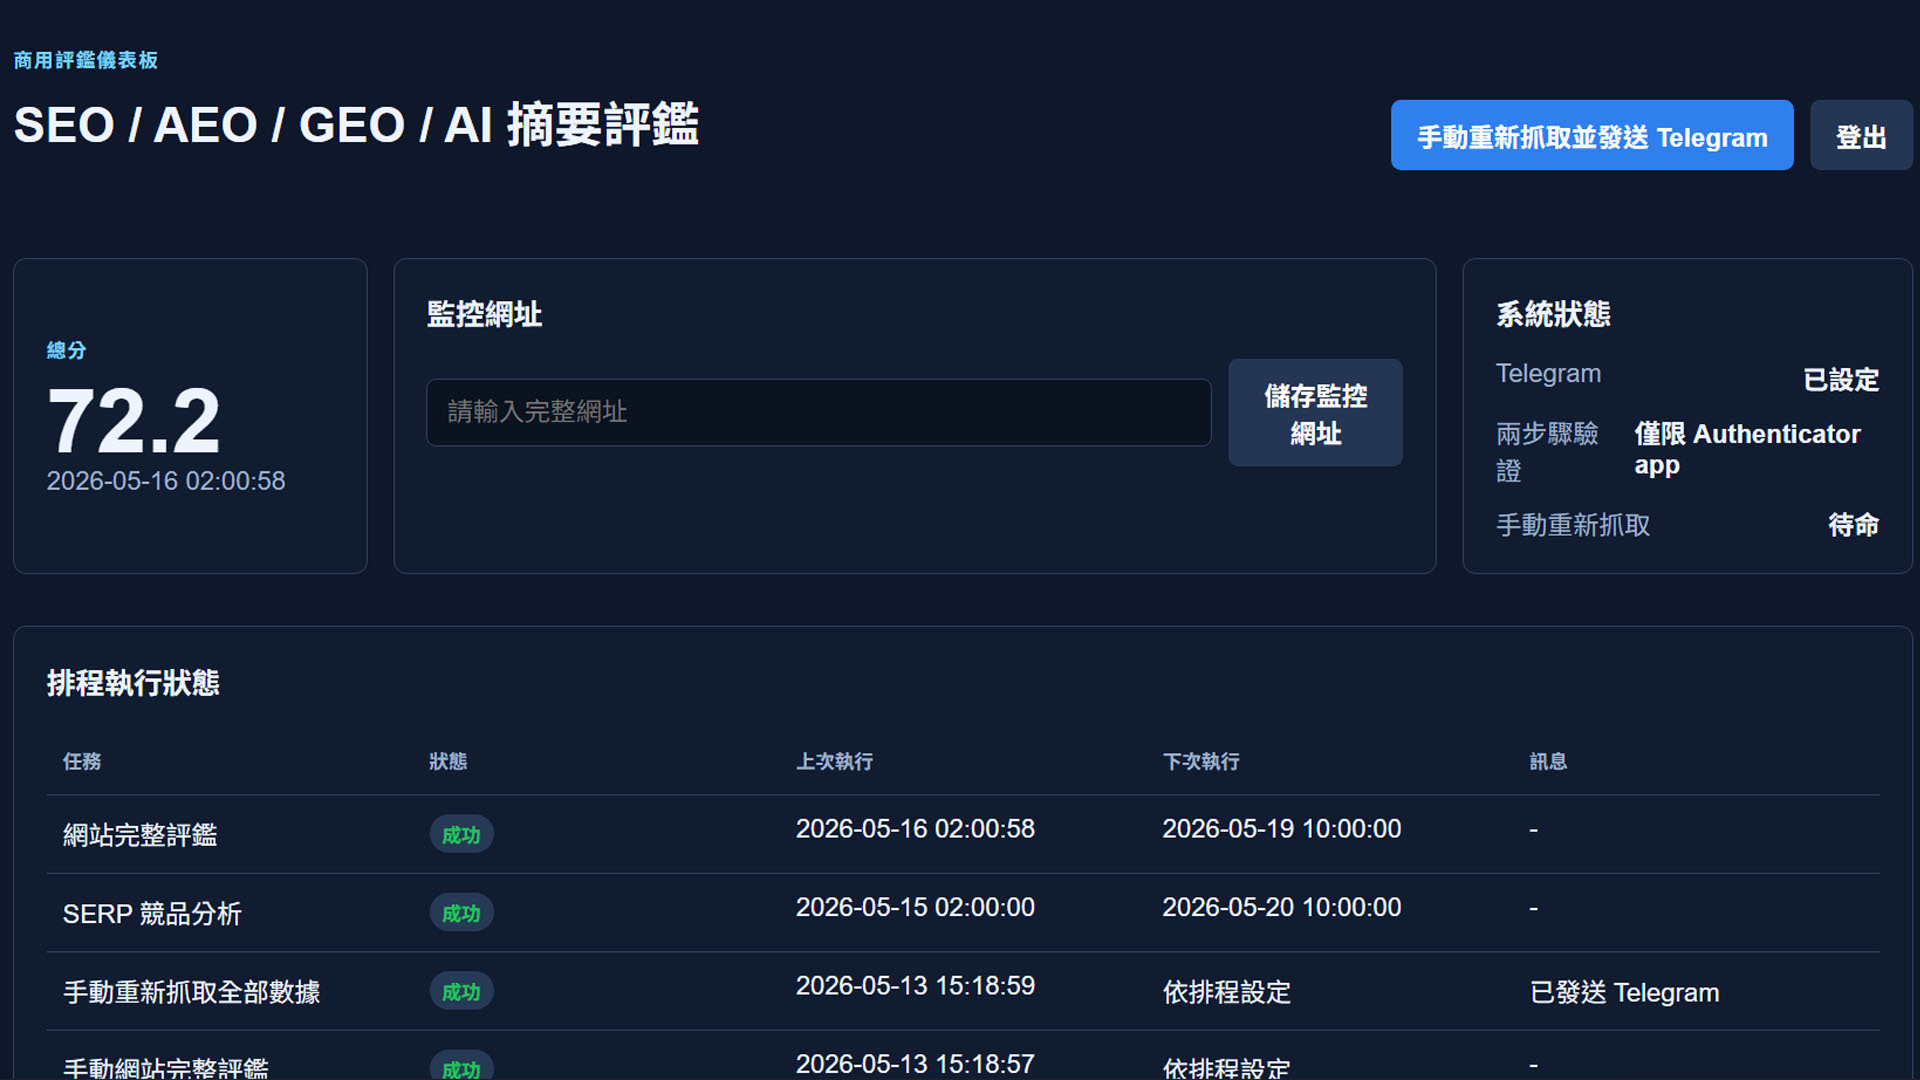Click the total score 72.2 value
1920x1080 pixels.
[134, 420]
